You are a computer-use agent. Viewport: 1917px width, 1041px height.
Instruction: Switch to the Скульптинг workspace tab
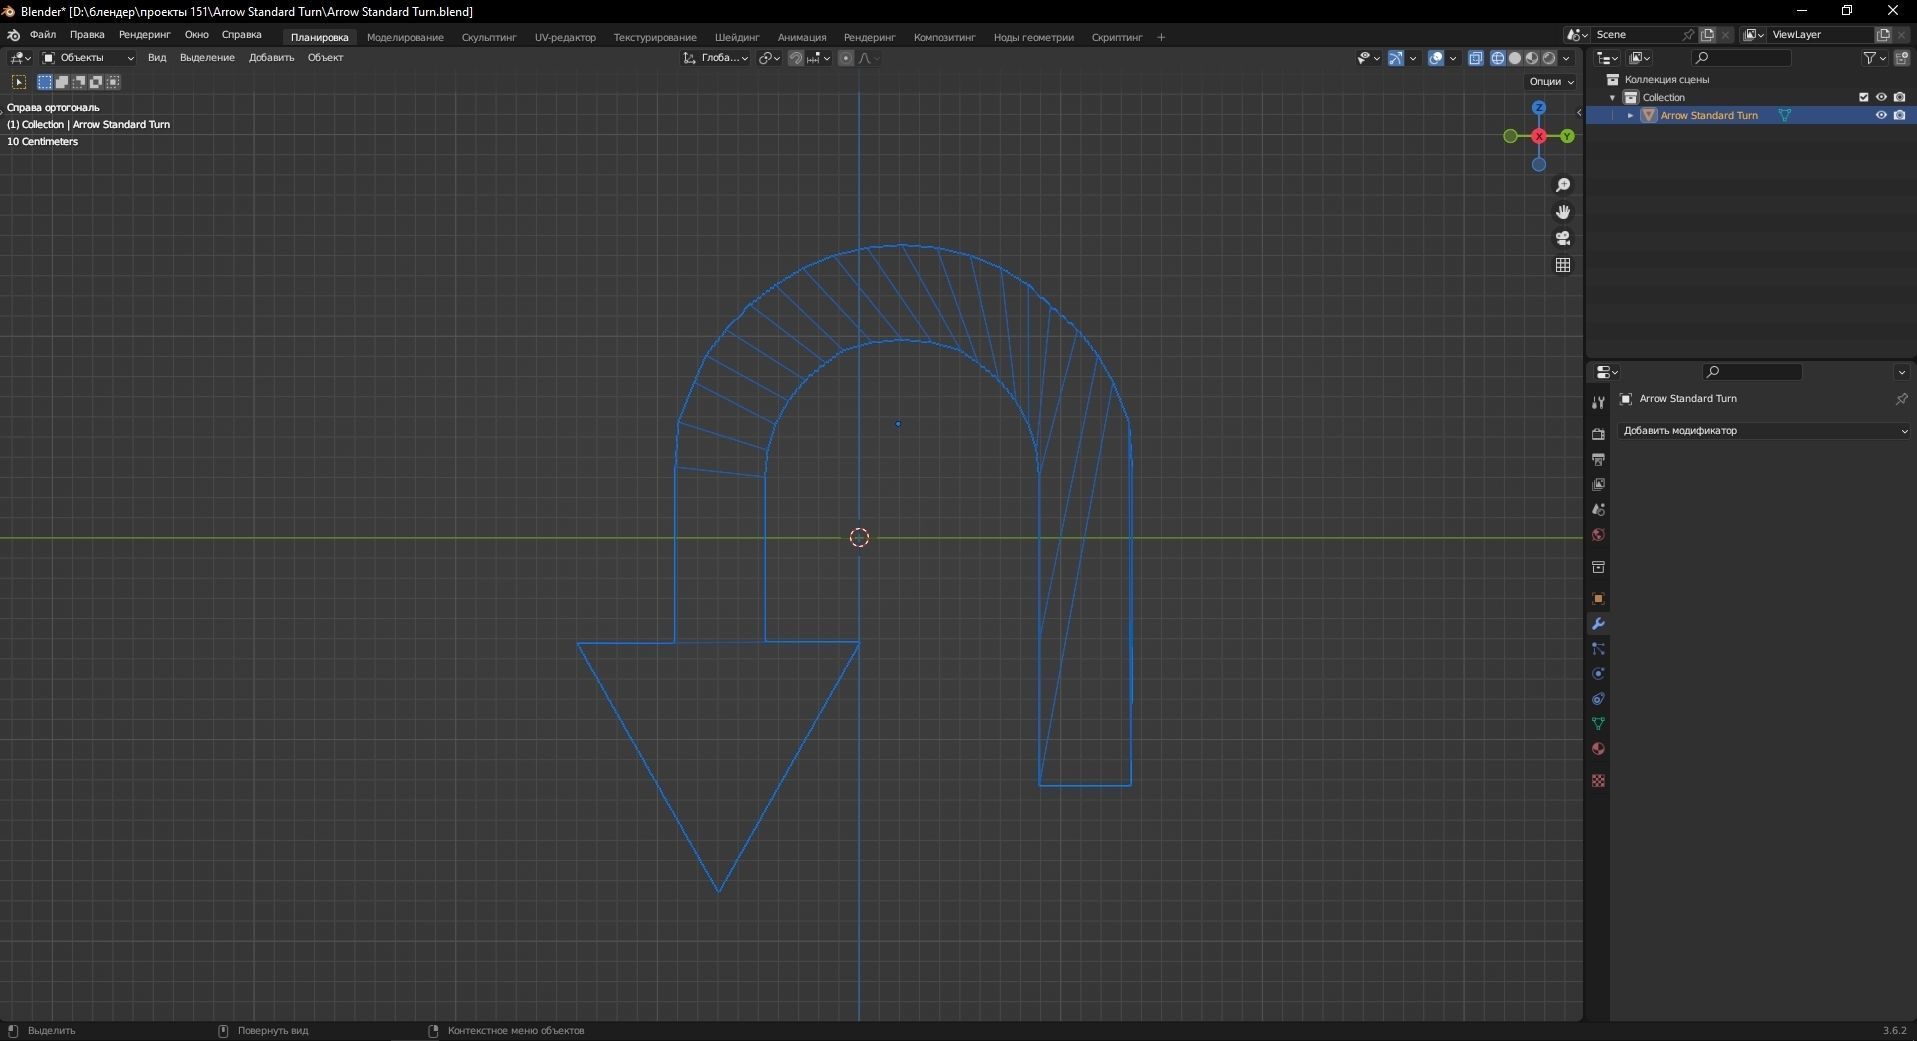489,37
